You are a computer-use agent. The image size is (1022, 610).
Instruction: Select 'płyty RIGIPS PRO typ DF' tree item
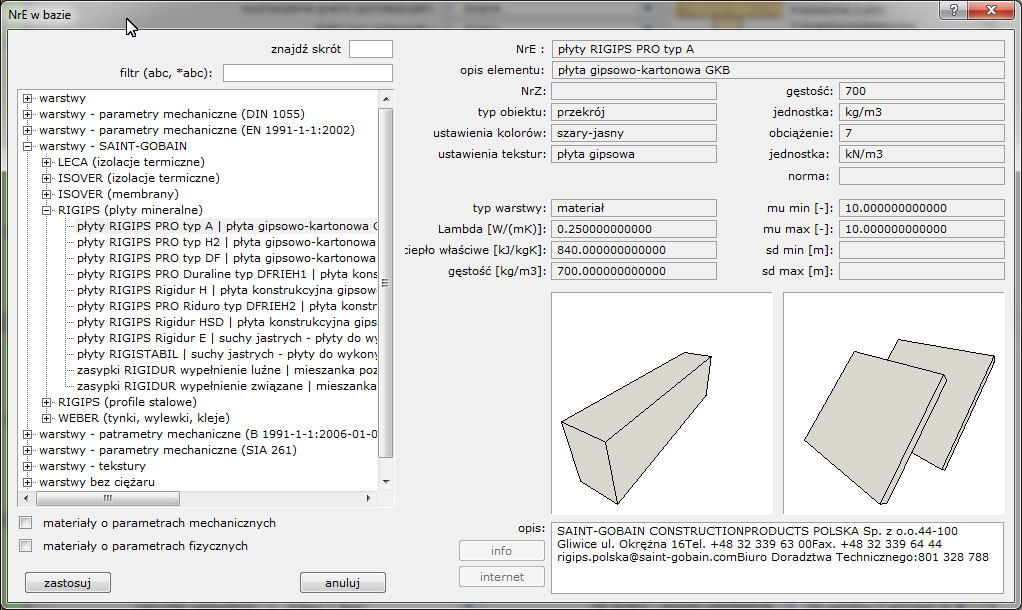point(226,258)
